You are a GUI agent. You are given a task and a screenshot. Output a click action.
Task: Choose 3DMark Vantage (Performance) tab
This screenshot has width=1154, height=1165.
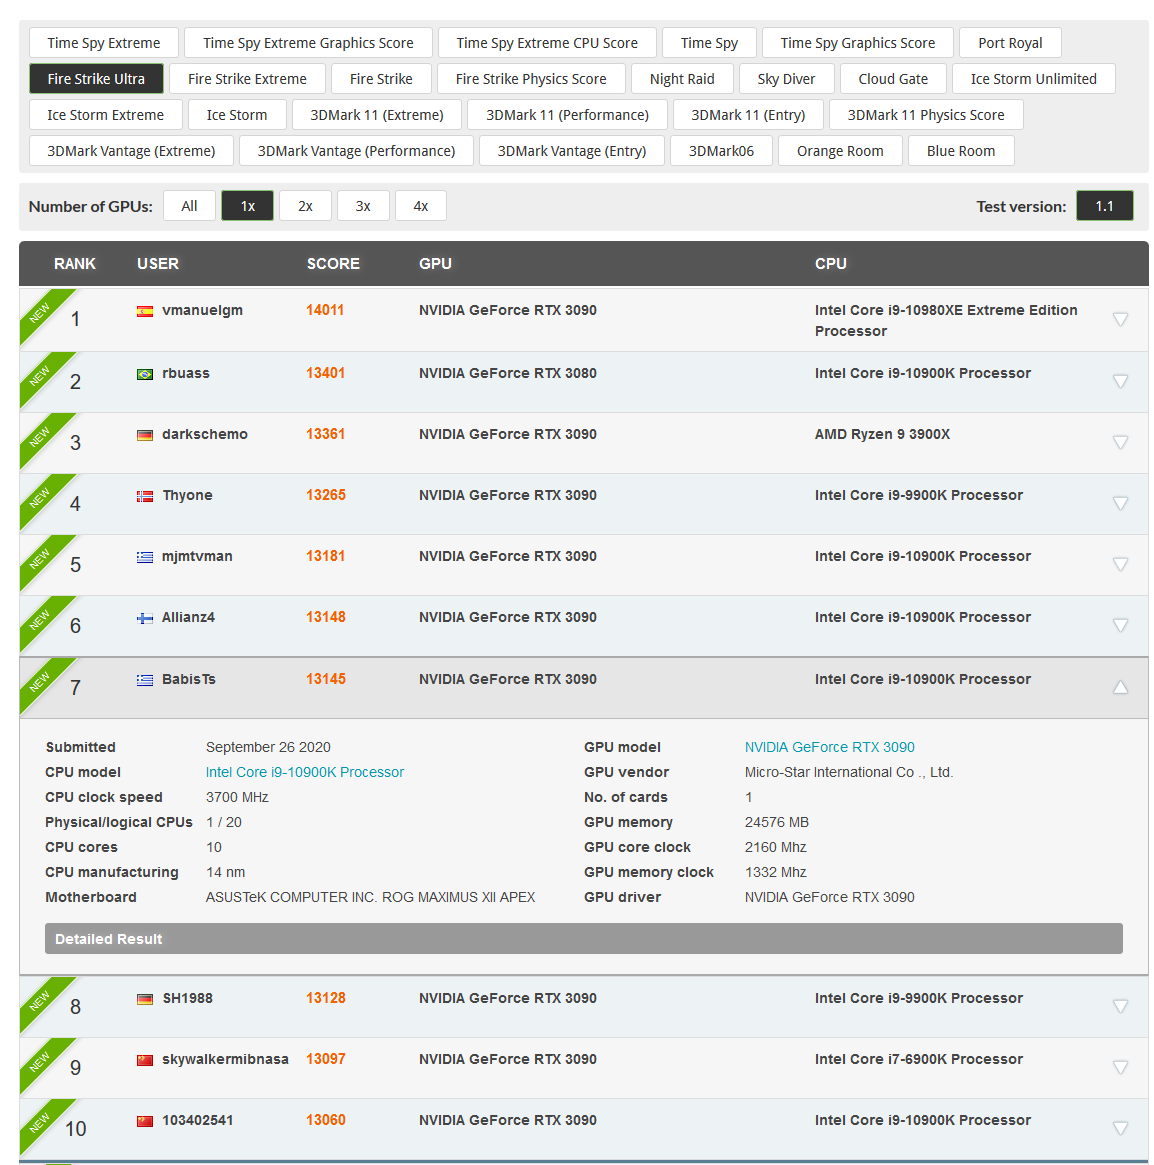357,151
